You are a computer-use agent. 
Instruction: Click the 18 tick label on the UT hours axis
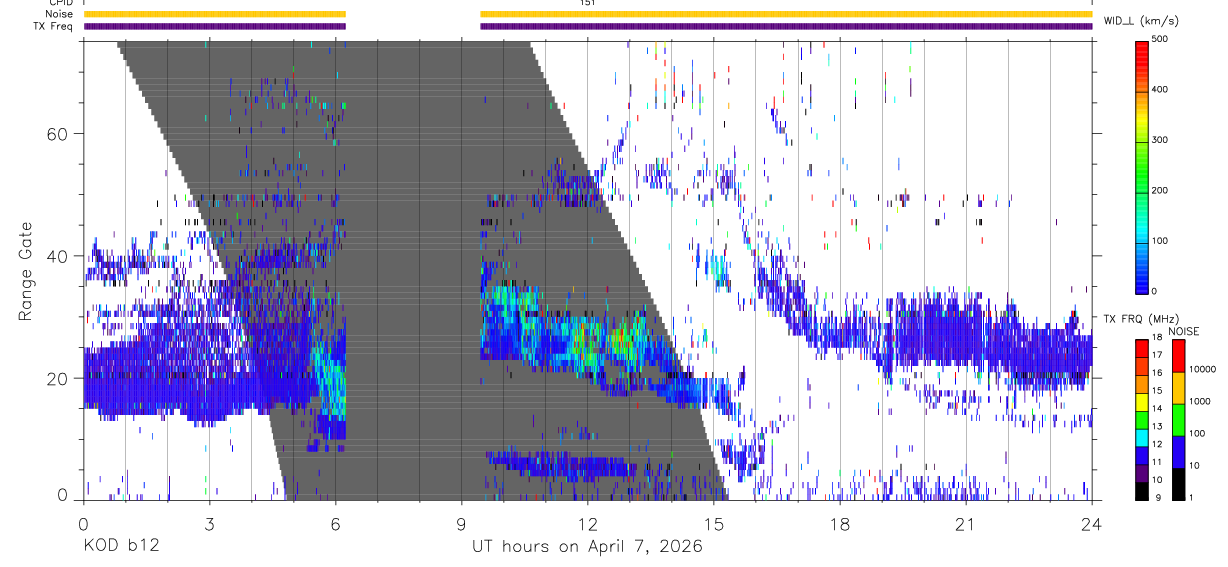(840, 524)
